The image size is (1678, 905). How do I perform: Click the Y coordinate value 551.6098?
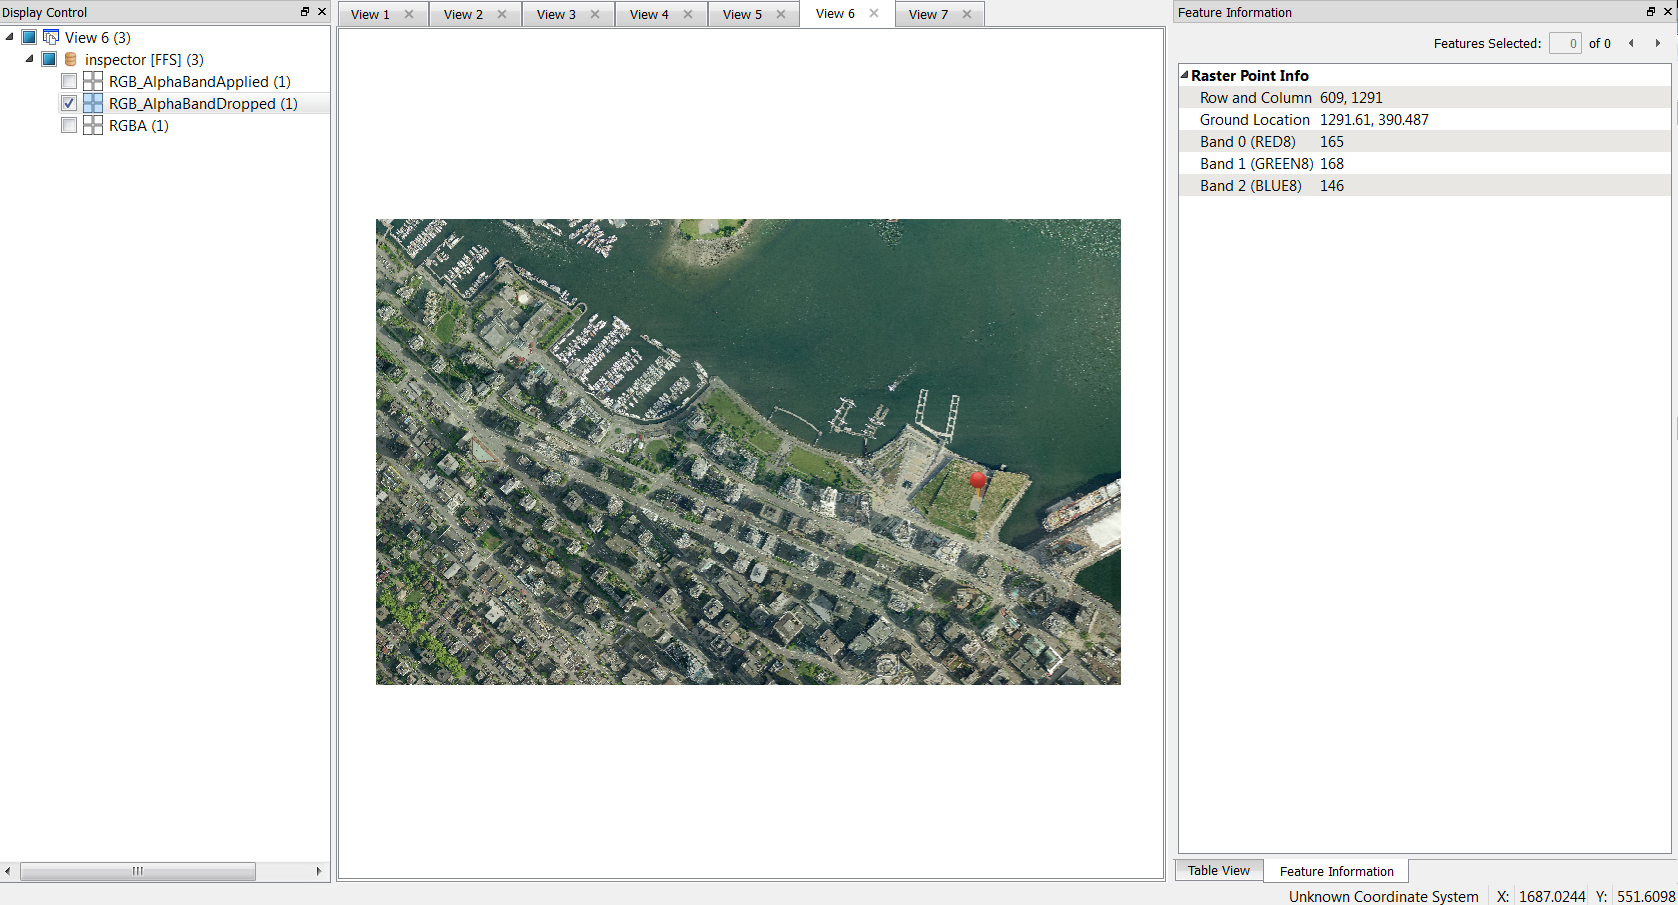point(1646,896)
